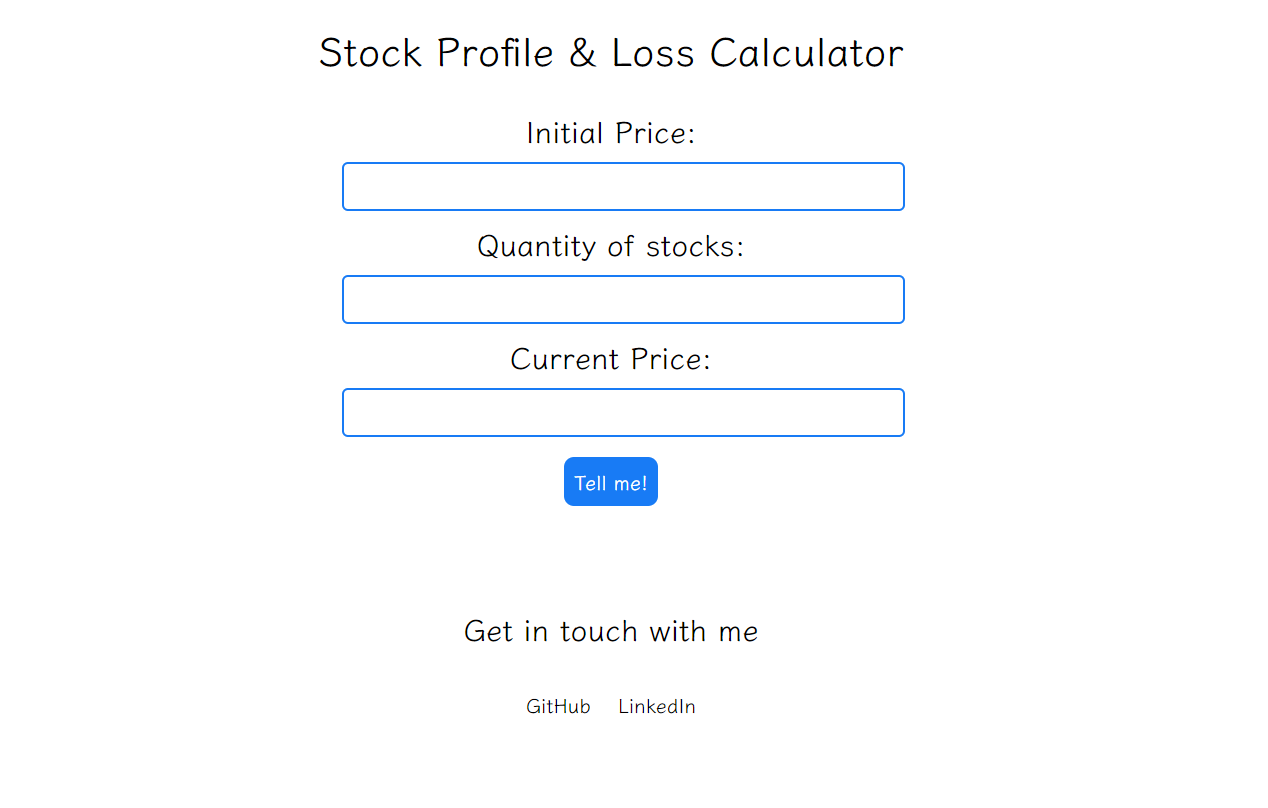Image resolution: width=1268 pixels, height=808 pixels.
Task: Click the Stock Profile & Loss Calculator heading
Action: [x=610, y=53]
